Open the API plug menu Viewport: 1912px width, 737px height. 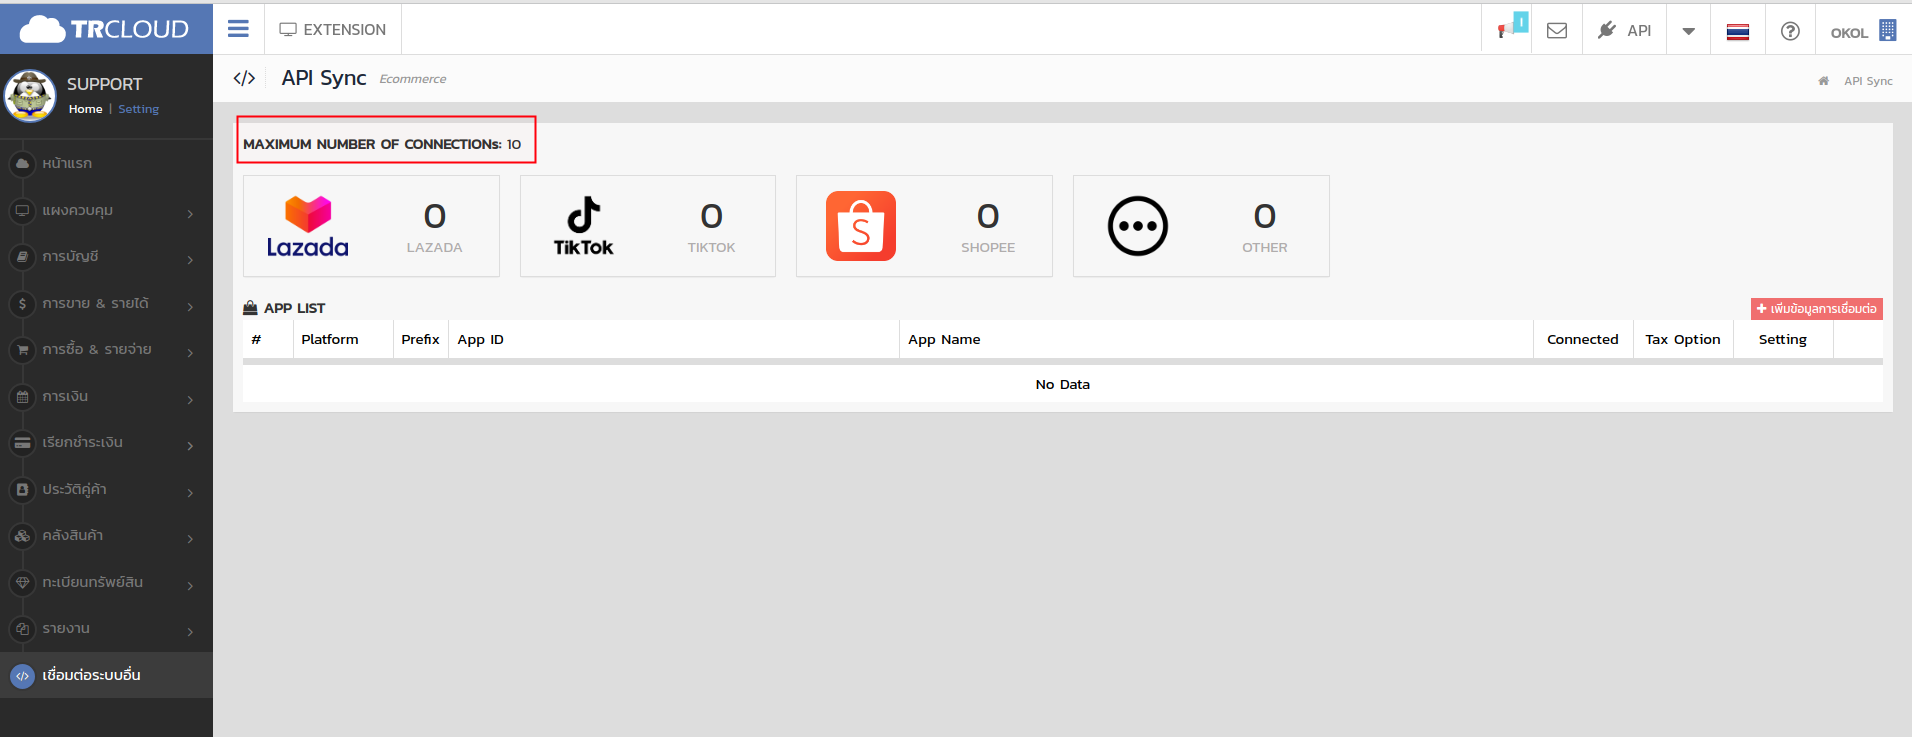[1624, 30]
